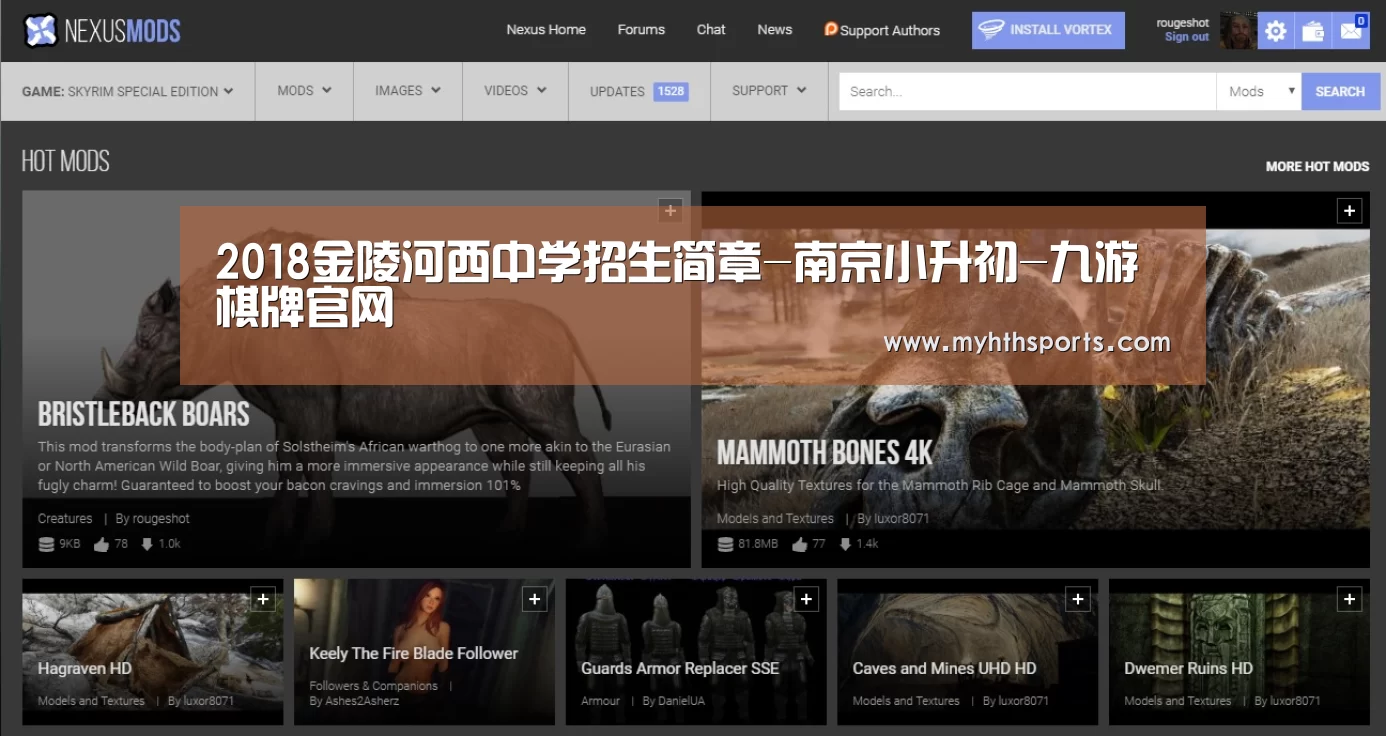Open the rougeshot username link in header
Viewport: 1386px width, 736px height.
click(1183, 23)
